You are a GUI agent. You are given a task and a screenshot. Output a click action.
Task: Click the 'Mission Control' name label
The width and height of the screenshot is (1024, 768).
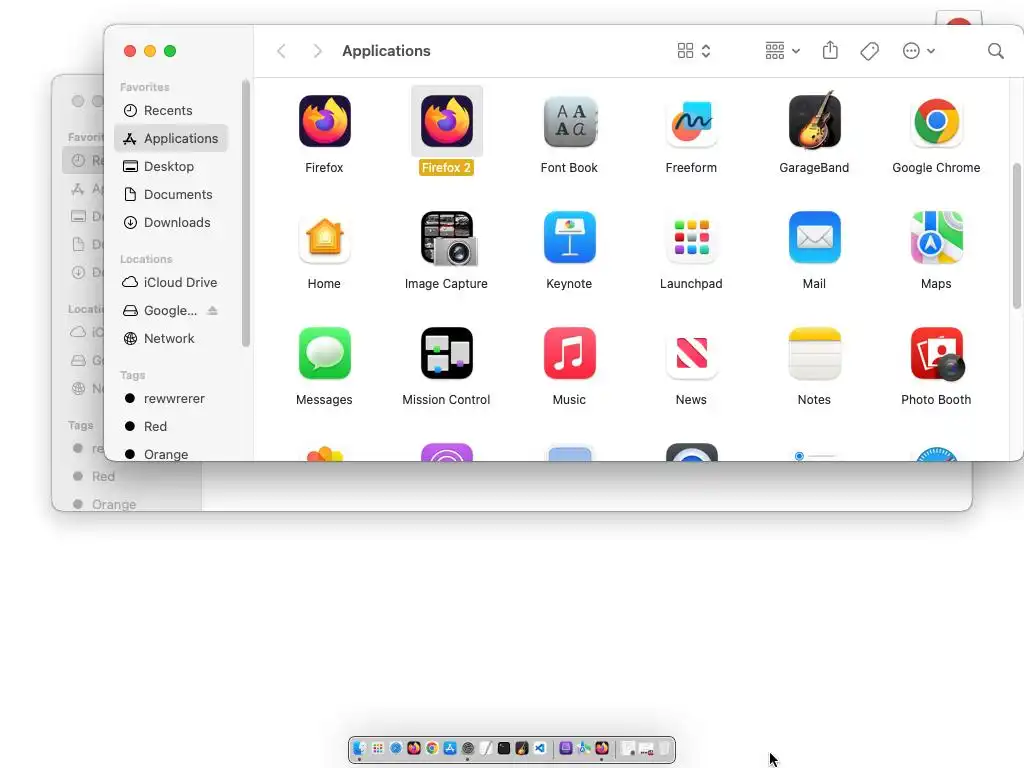[x=447, y=400]
